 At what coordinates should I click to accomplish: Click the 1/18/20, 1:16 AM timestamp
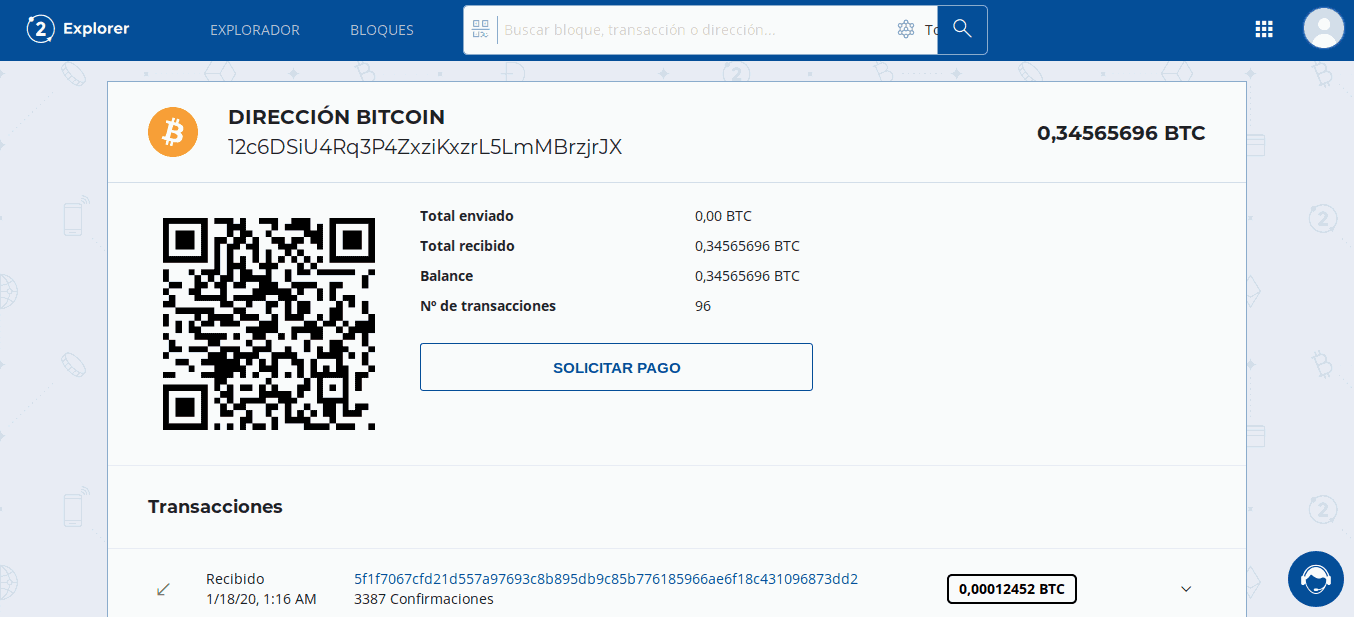tap(261, 599)
